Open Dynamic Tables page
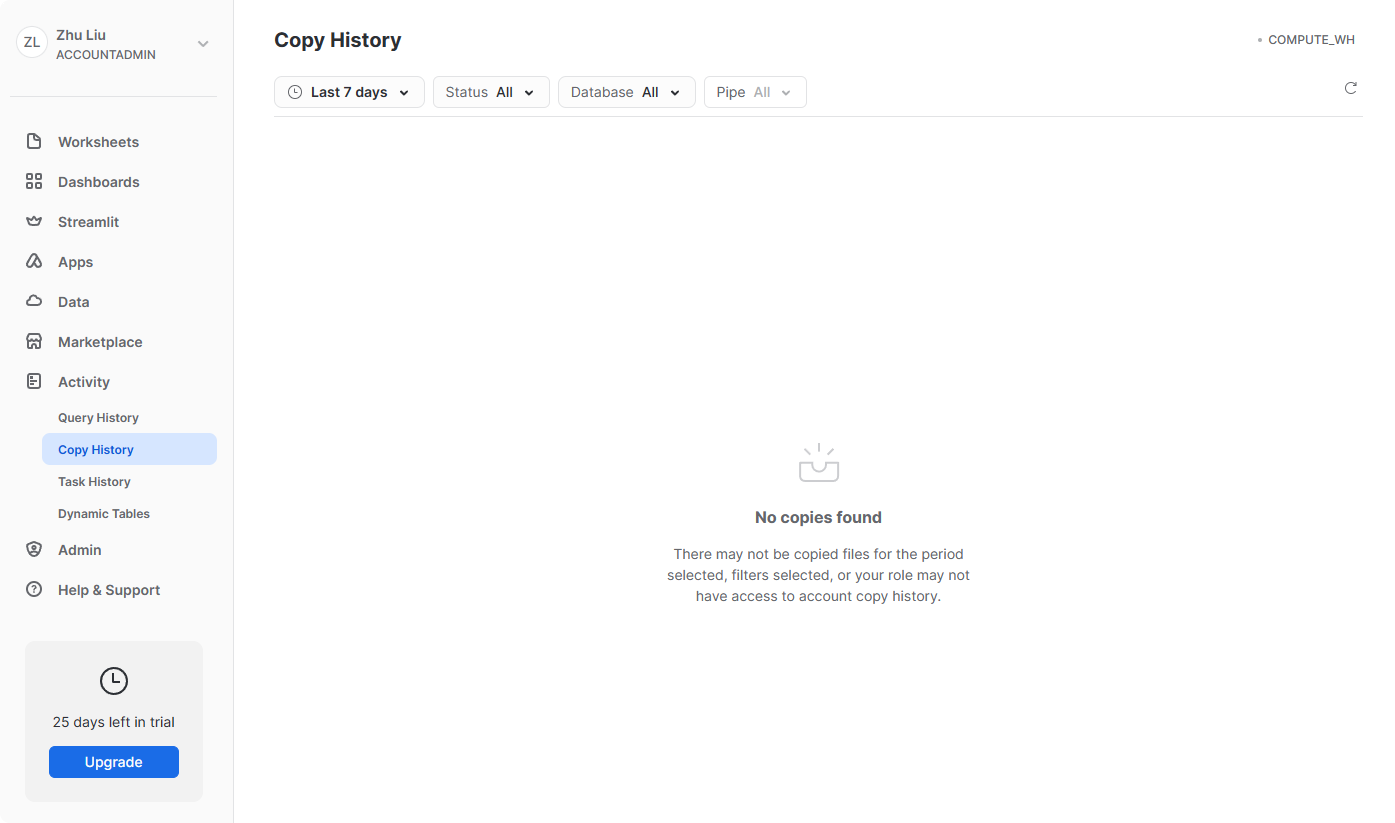Image resolution: width=1395 pixels, height=823 pixels. coord(104,514)
